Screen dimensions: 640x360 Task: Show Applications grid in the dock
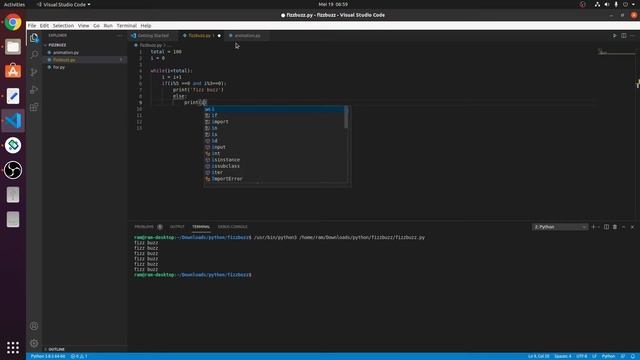13,347
